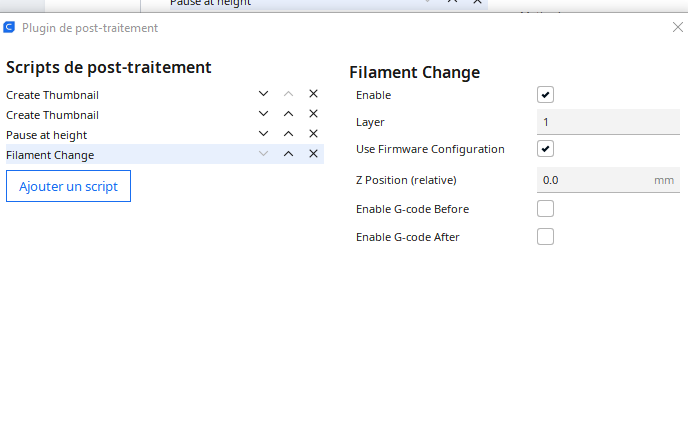Remove the Filament Change script
Viewport: 688px width, 433px height.
(313, 154)
